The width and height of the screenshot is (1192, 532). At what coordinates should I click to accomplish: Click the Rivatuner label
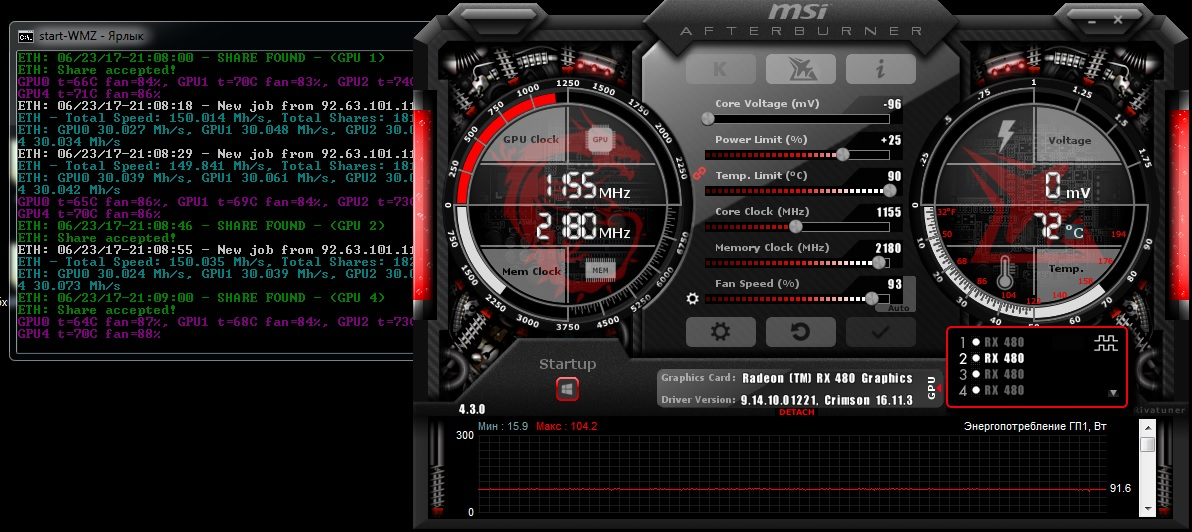click(x=1159, y=410)
